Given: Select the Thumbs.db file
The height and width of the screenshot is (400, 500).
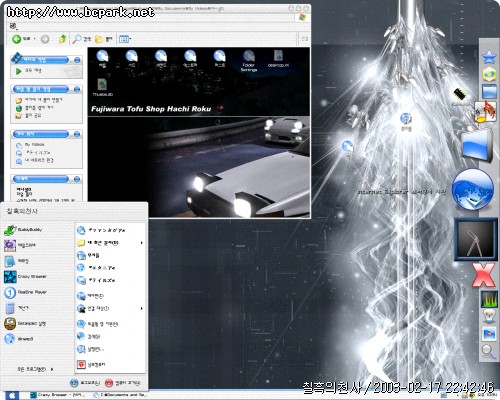Looking at the screenshot, I should coord(103,88).
